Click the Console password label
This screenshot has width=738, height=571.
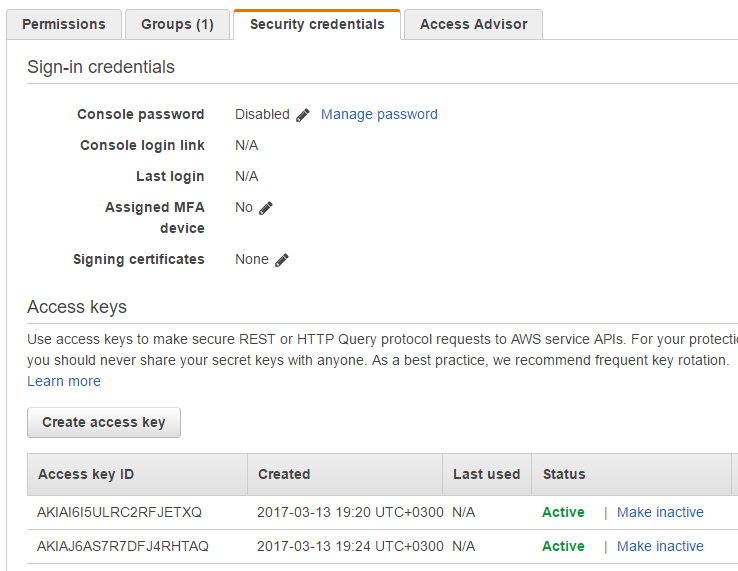(x=141, y=114)
